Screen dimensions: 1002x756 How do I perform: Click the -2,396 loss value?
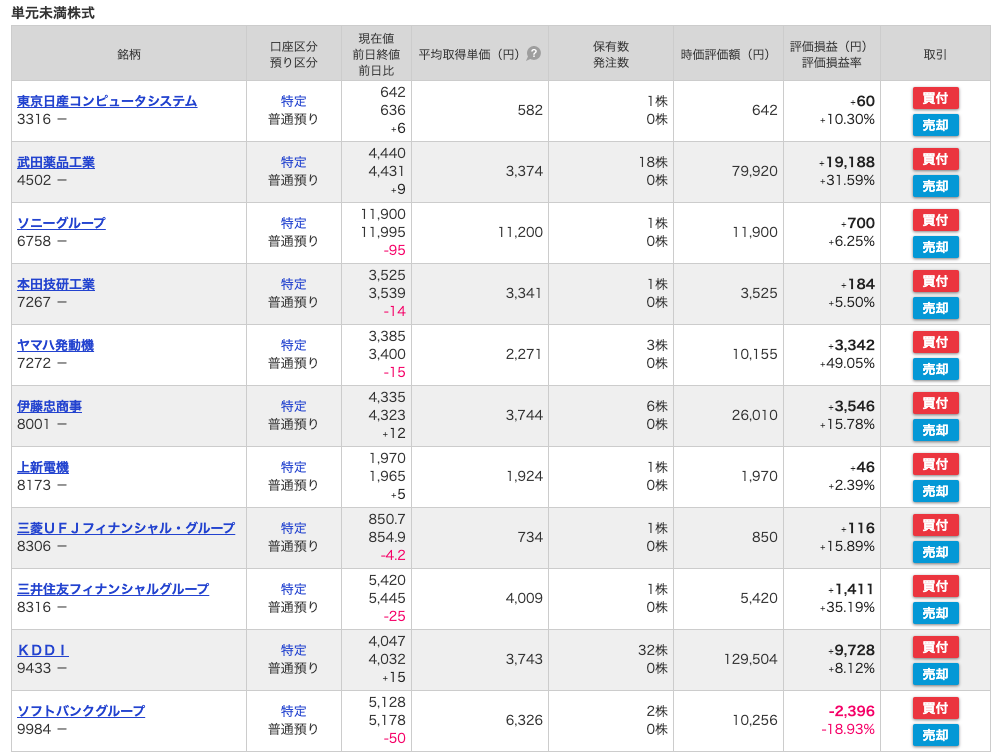pos(851,711)
